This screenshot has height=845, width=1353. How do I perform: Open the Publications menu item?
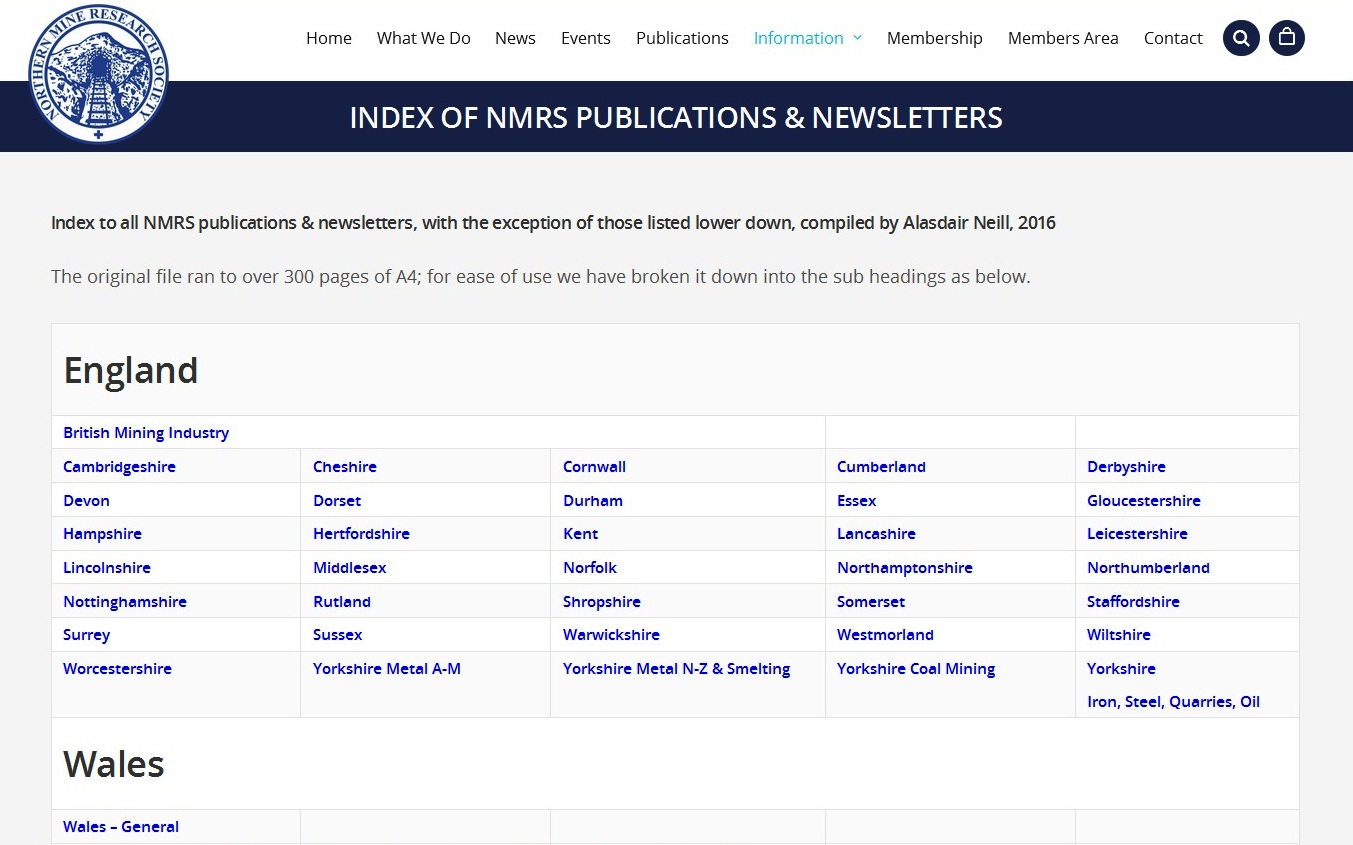[x=682, y=38]
